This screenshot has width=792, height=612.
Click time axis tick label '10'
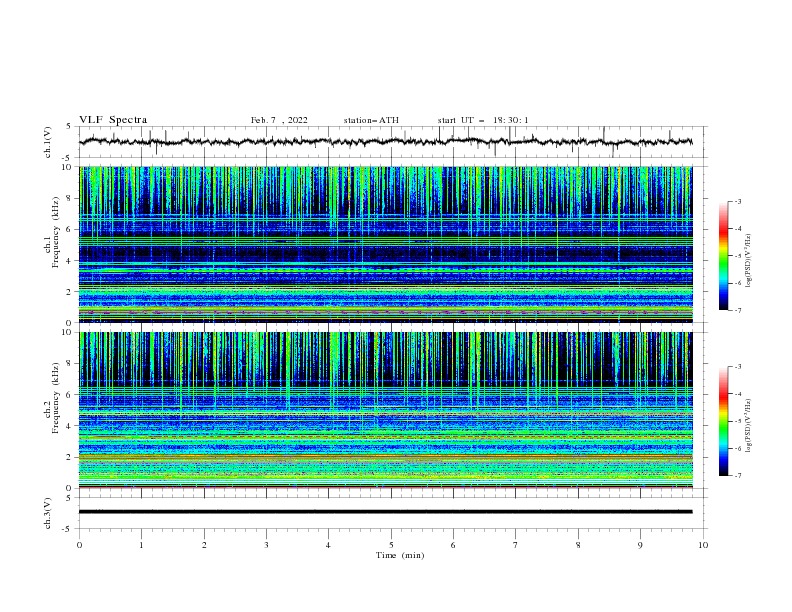tap(703, 545)
